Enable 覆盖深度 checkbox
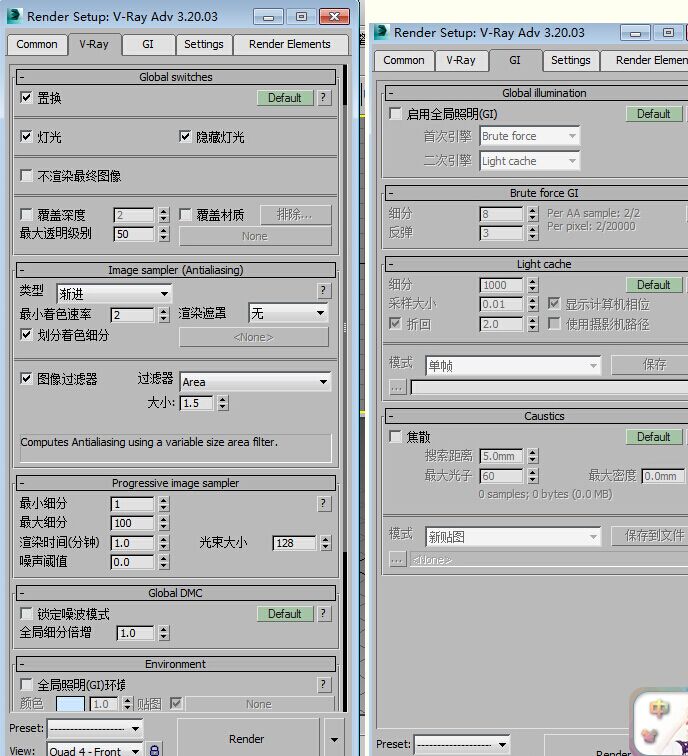This screenshot has height=756, width=688. 27,214
